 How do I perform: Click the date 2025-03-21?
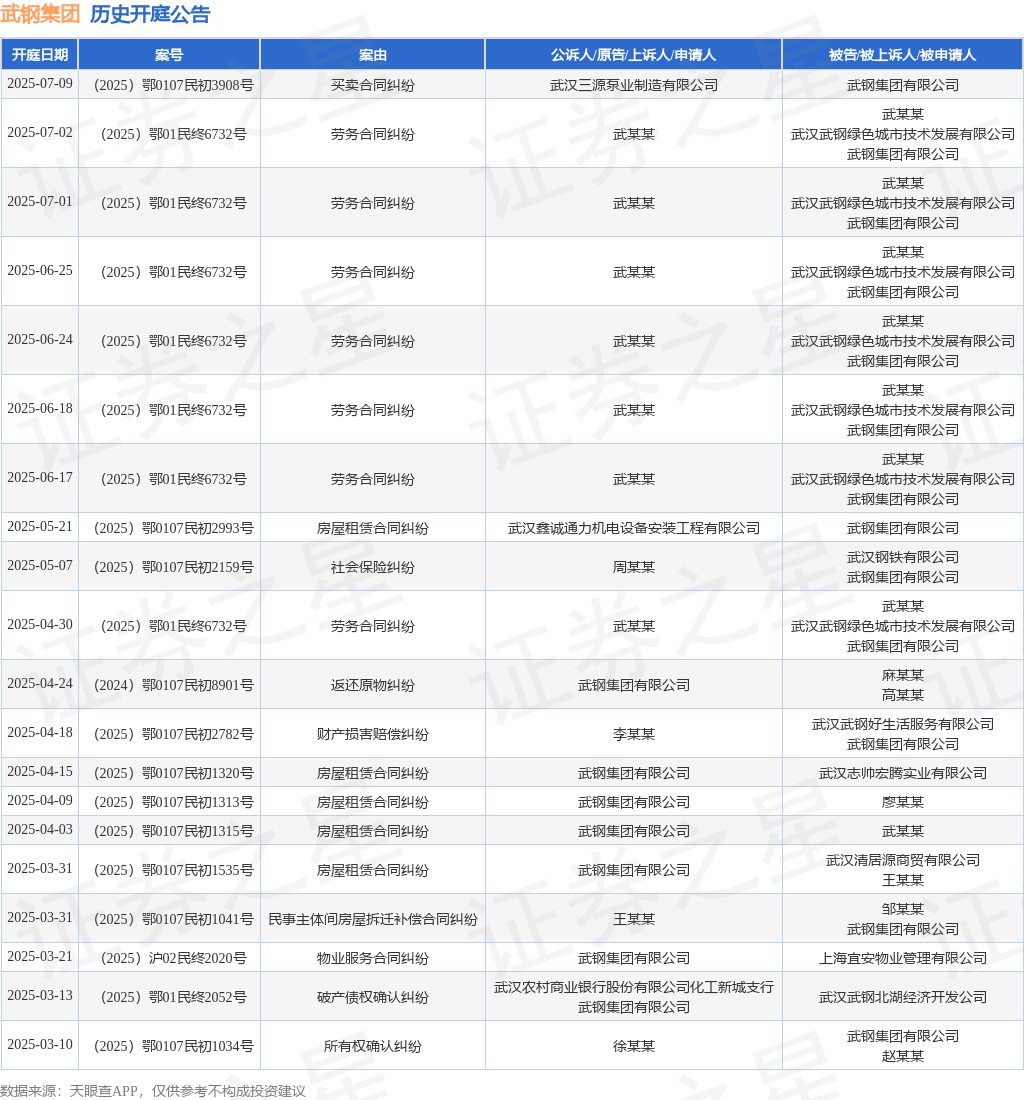point(40,957)
